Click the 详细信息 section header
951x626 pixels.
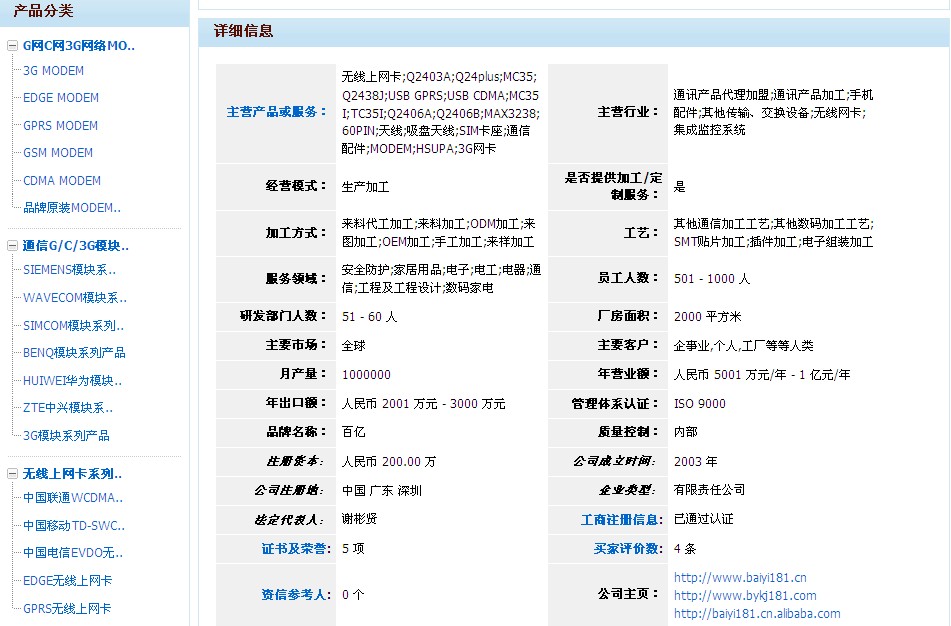[243, 31]
